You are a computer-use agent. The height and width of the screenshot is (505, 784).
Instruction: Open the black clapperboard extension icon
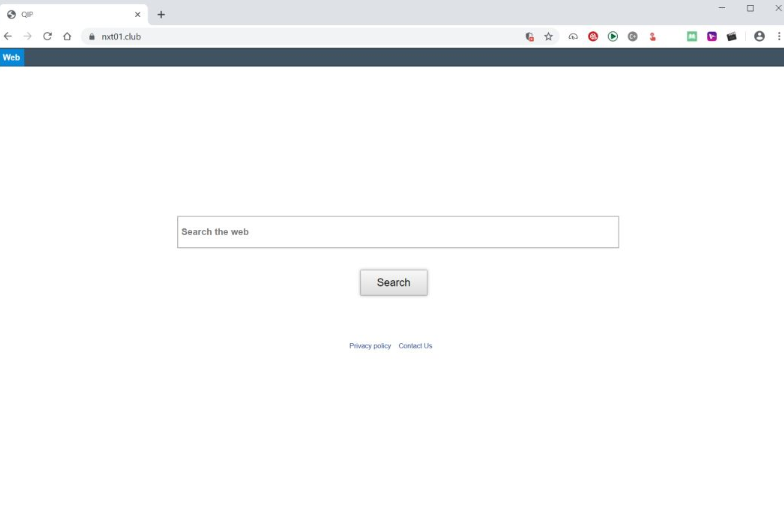pos(732,36)
